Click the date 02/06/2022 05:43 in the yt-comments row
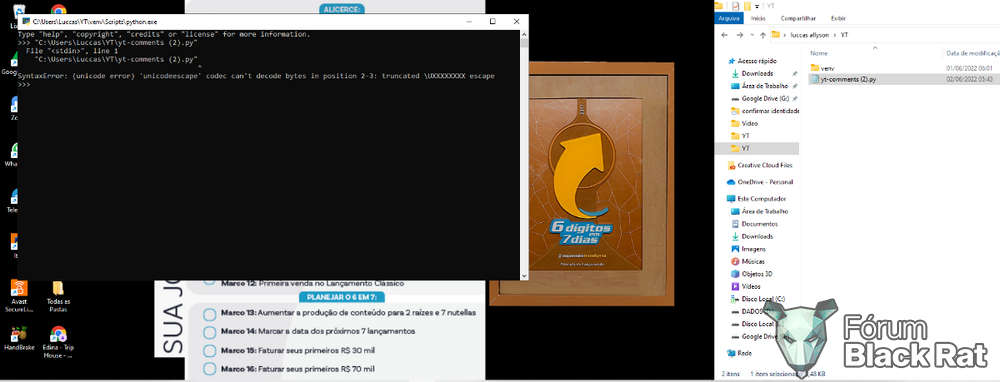 [x=969, y=79]
